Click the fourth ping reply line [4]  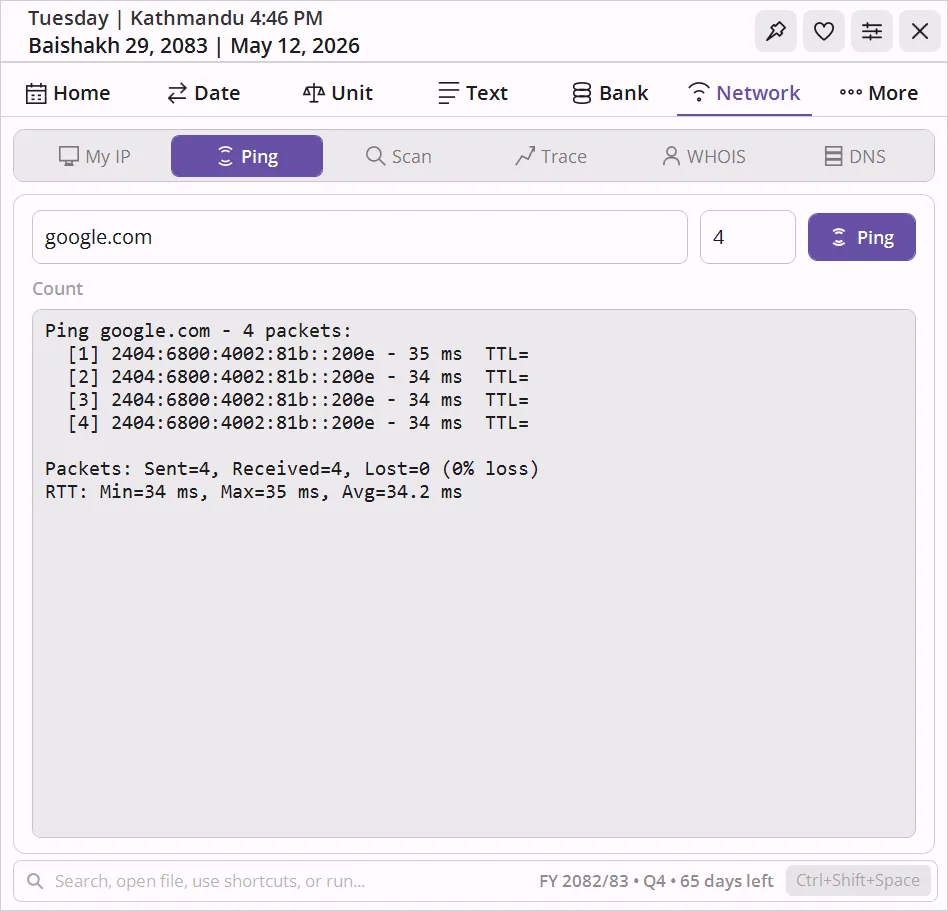[298, 423]
